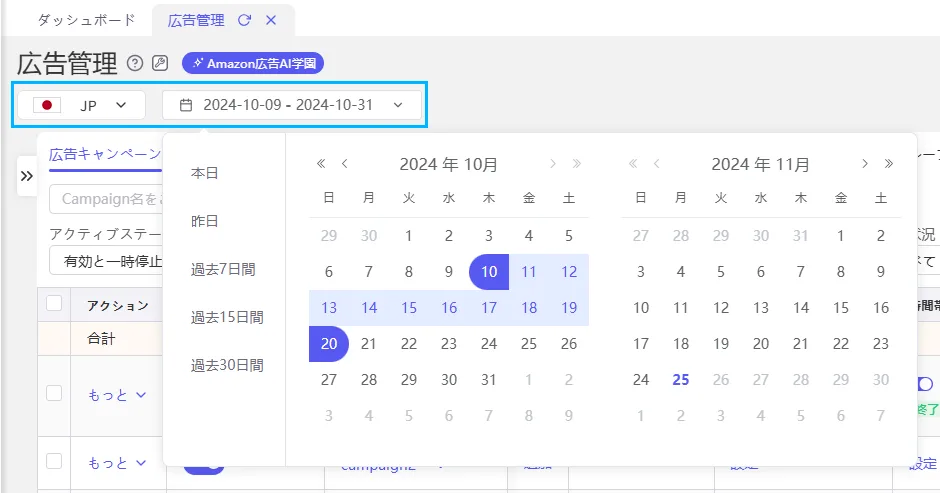Click the Campaign名 search field

[106, 199]
